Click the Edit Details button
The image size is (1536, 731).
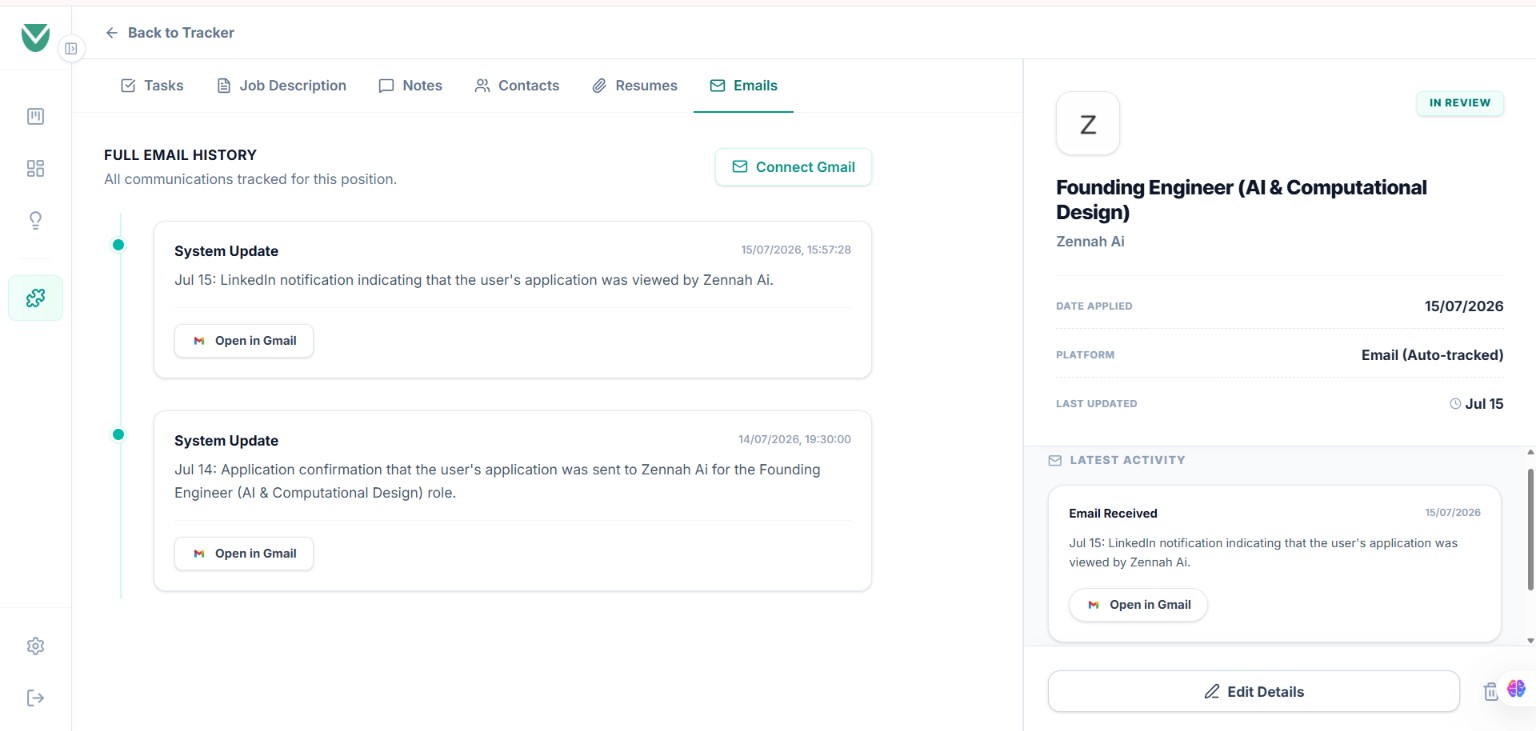[x=1254, y=691]
